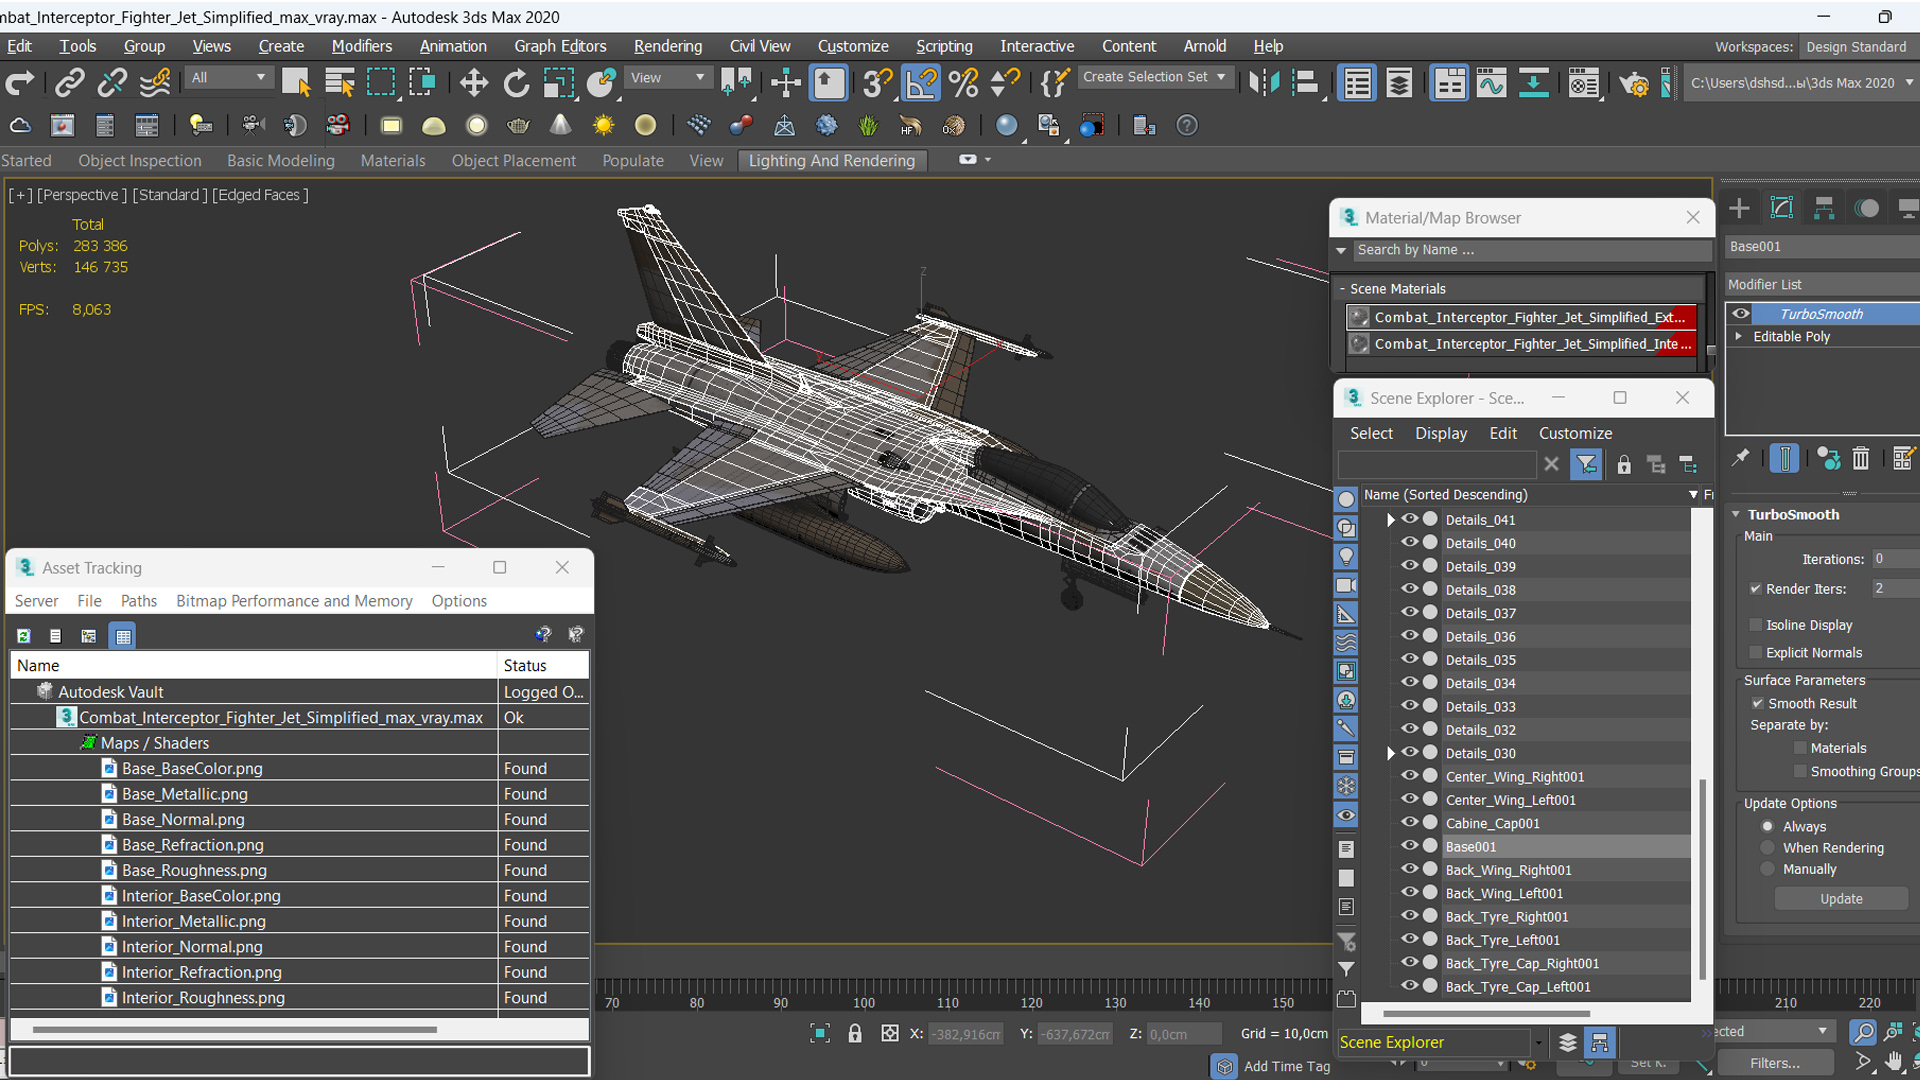Click the Mirror tool icon
This screenshot has width=1920, height=1080.
click(1264, 83)
